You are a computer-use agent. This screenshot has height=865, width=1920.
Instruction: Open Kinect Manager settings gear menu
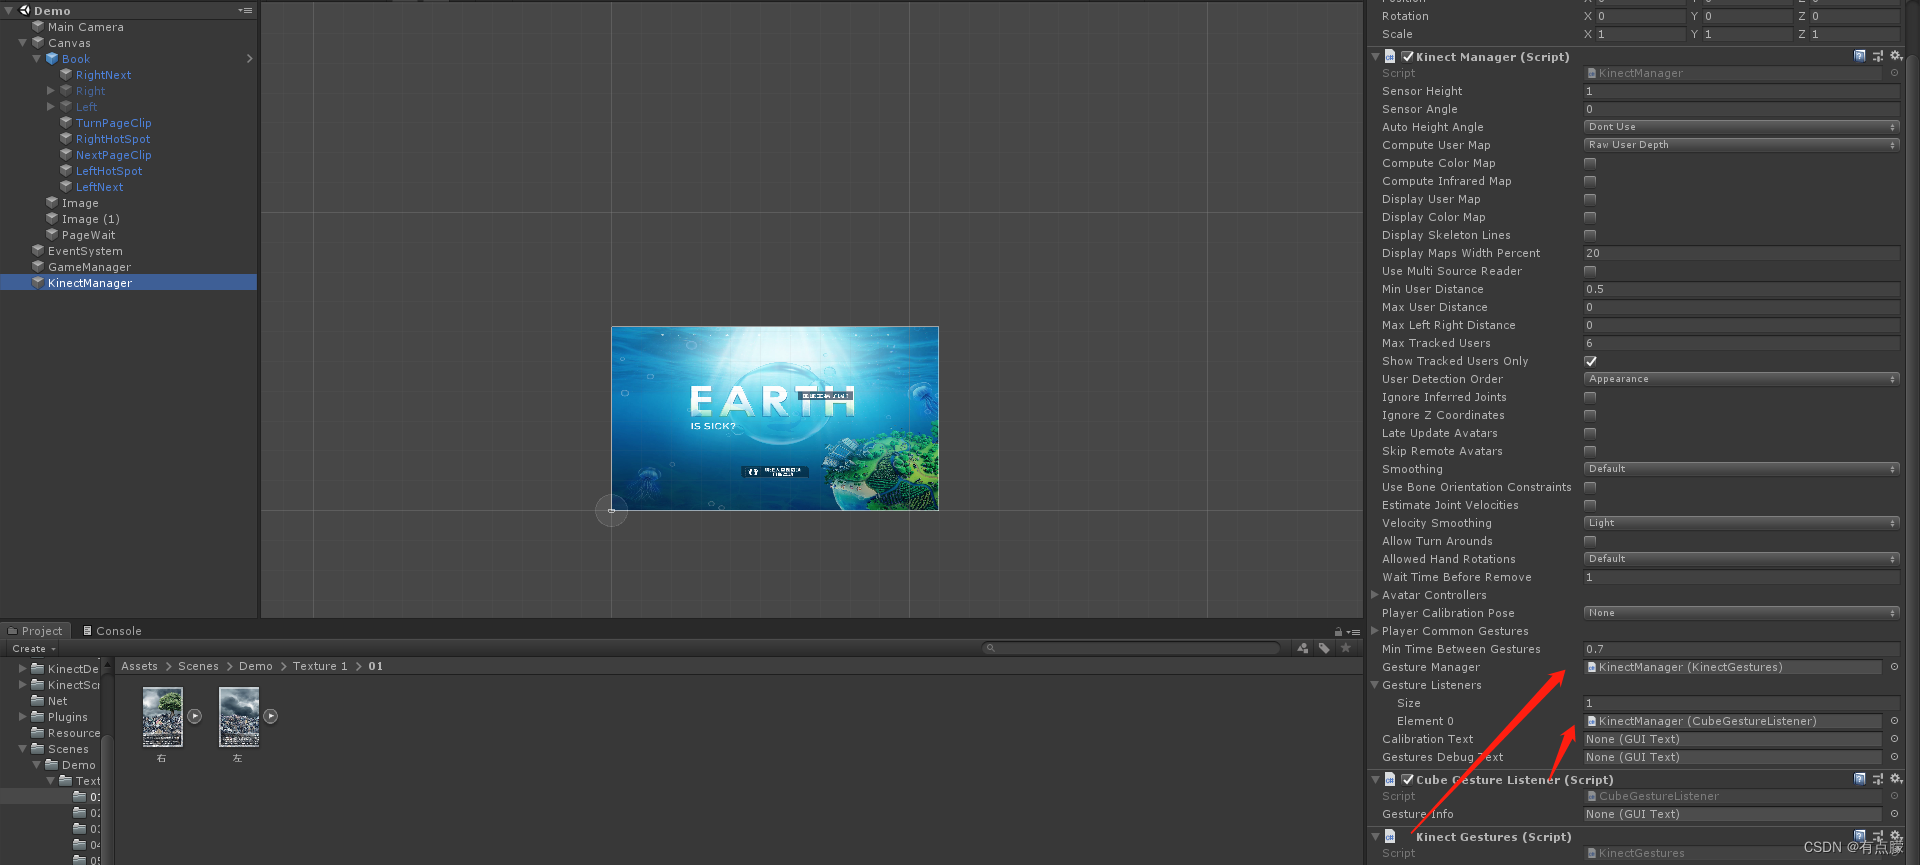1896,56
